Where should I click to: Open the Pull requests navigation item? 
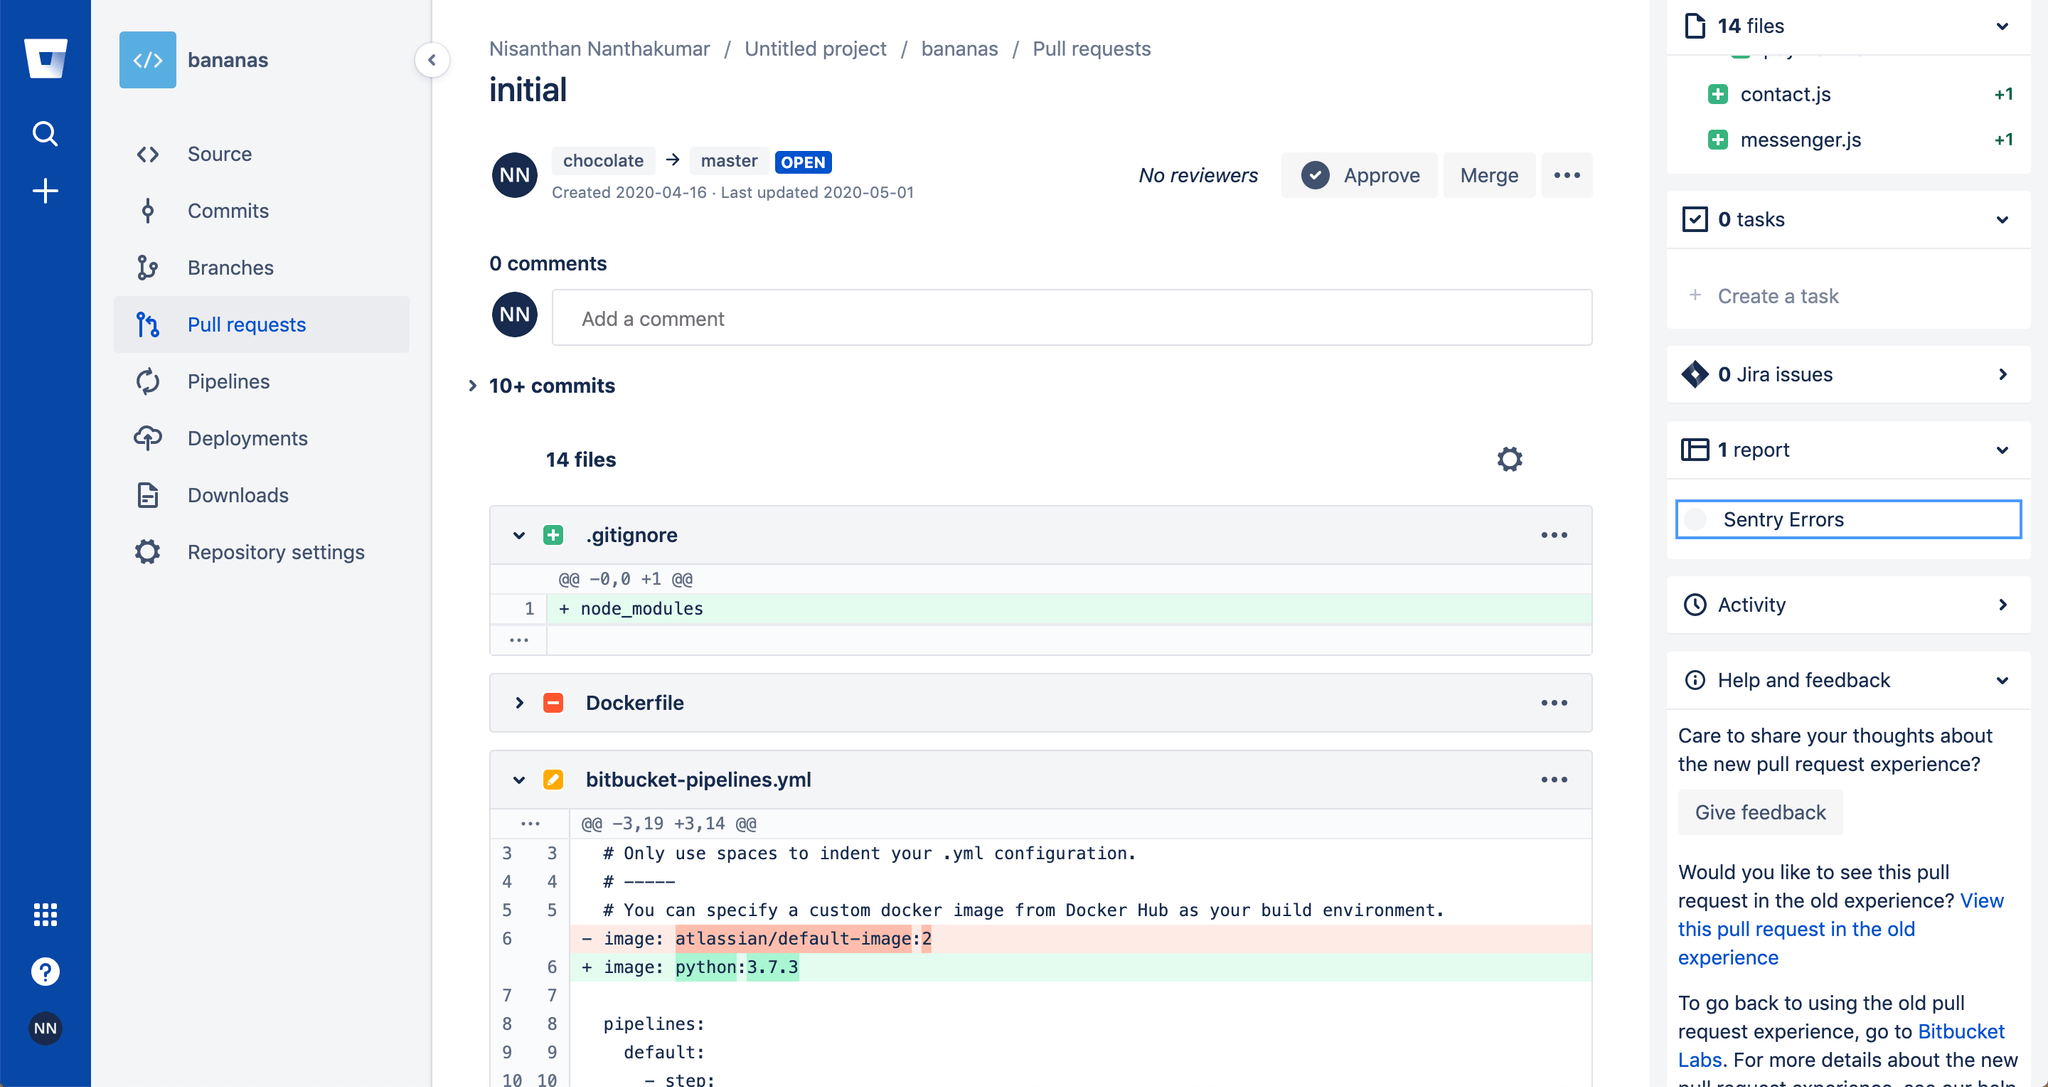coord(246,324)
